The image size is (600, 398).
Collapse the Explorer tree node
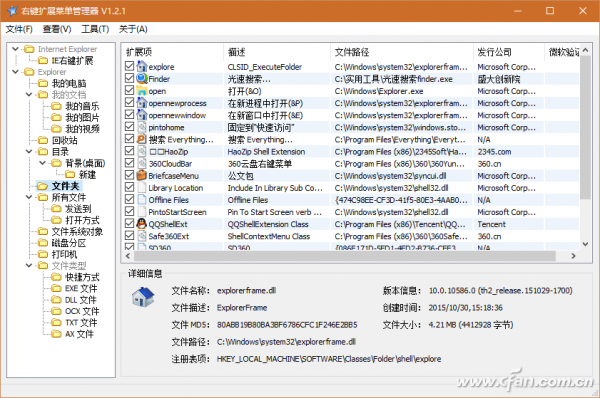(x=16, y=72)
